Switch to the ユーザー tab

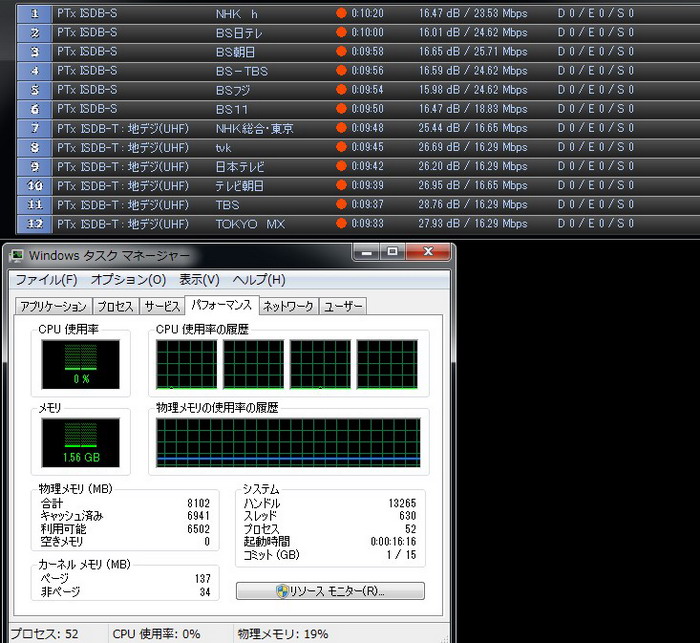(343, 306)
